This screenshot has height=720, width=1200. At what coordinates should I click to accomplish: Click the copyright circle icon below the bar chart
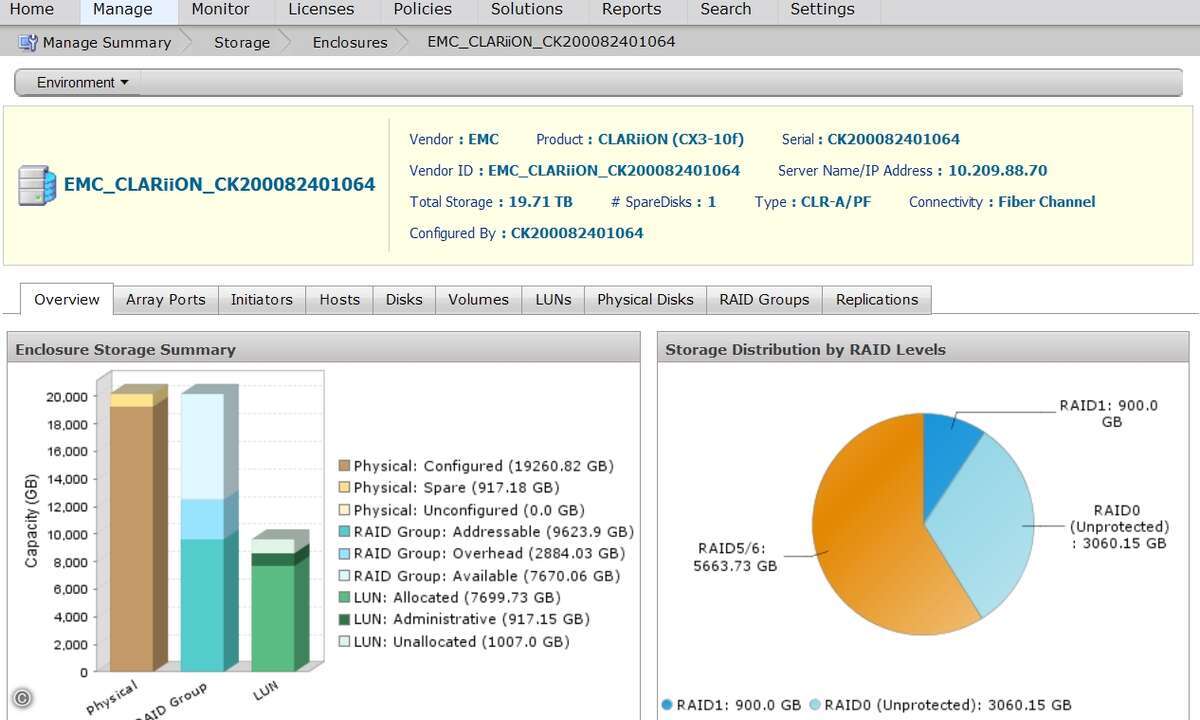click(22, 699)
